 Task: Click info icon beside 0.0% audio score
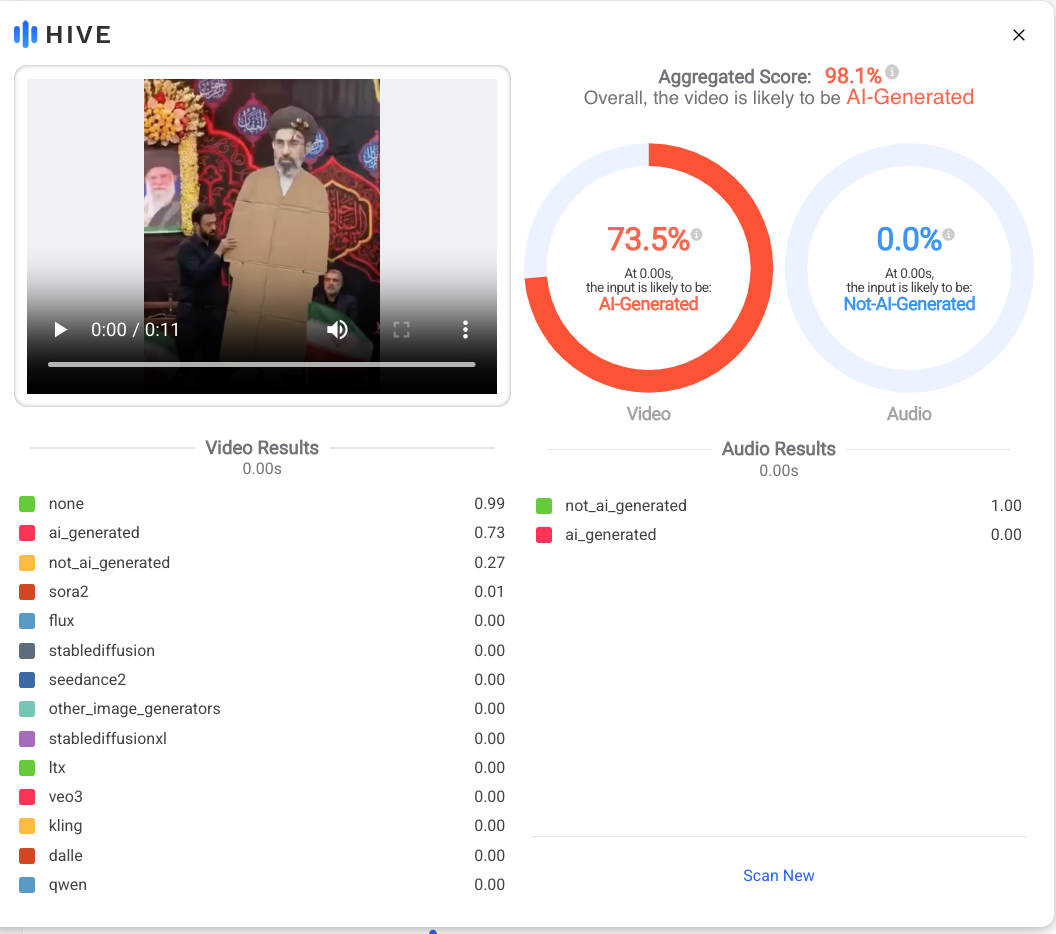948,234
